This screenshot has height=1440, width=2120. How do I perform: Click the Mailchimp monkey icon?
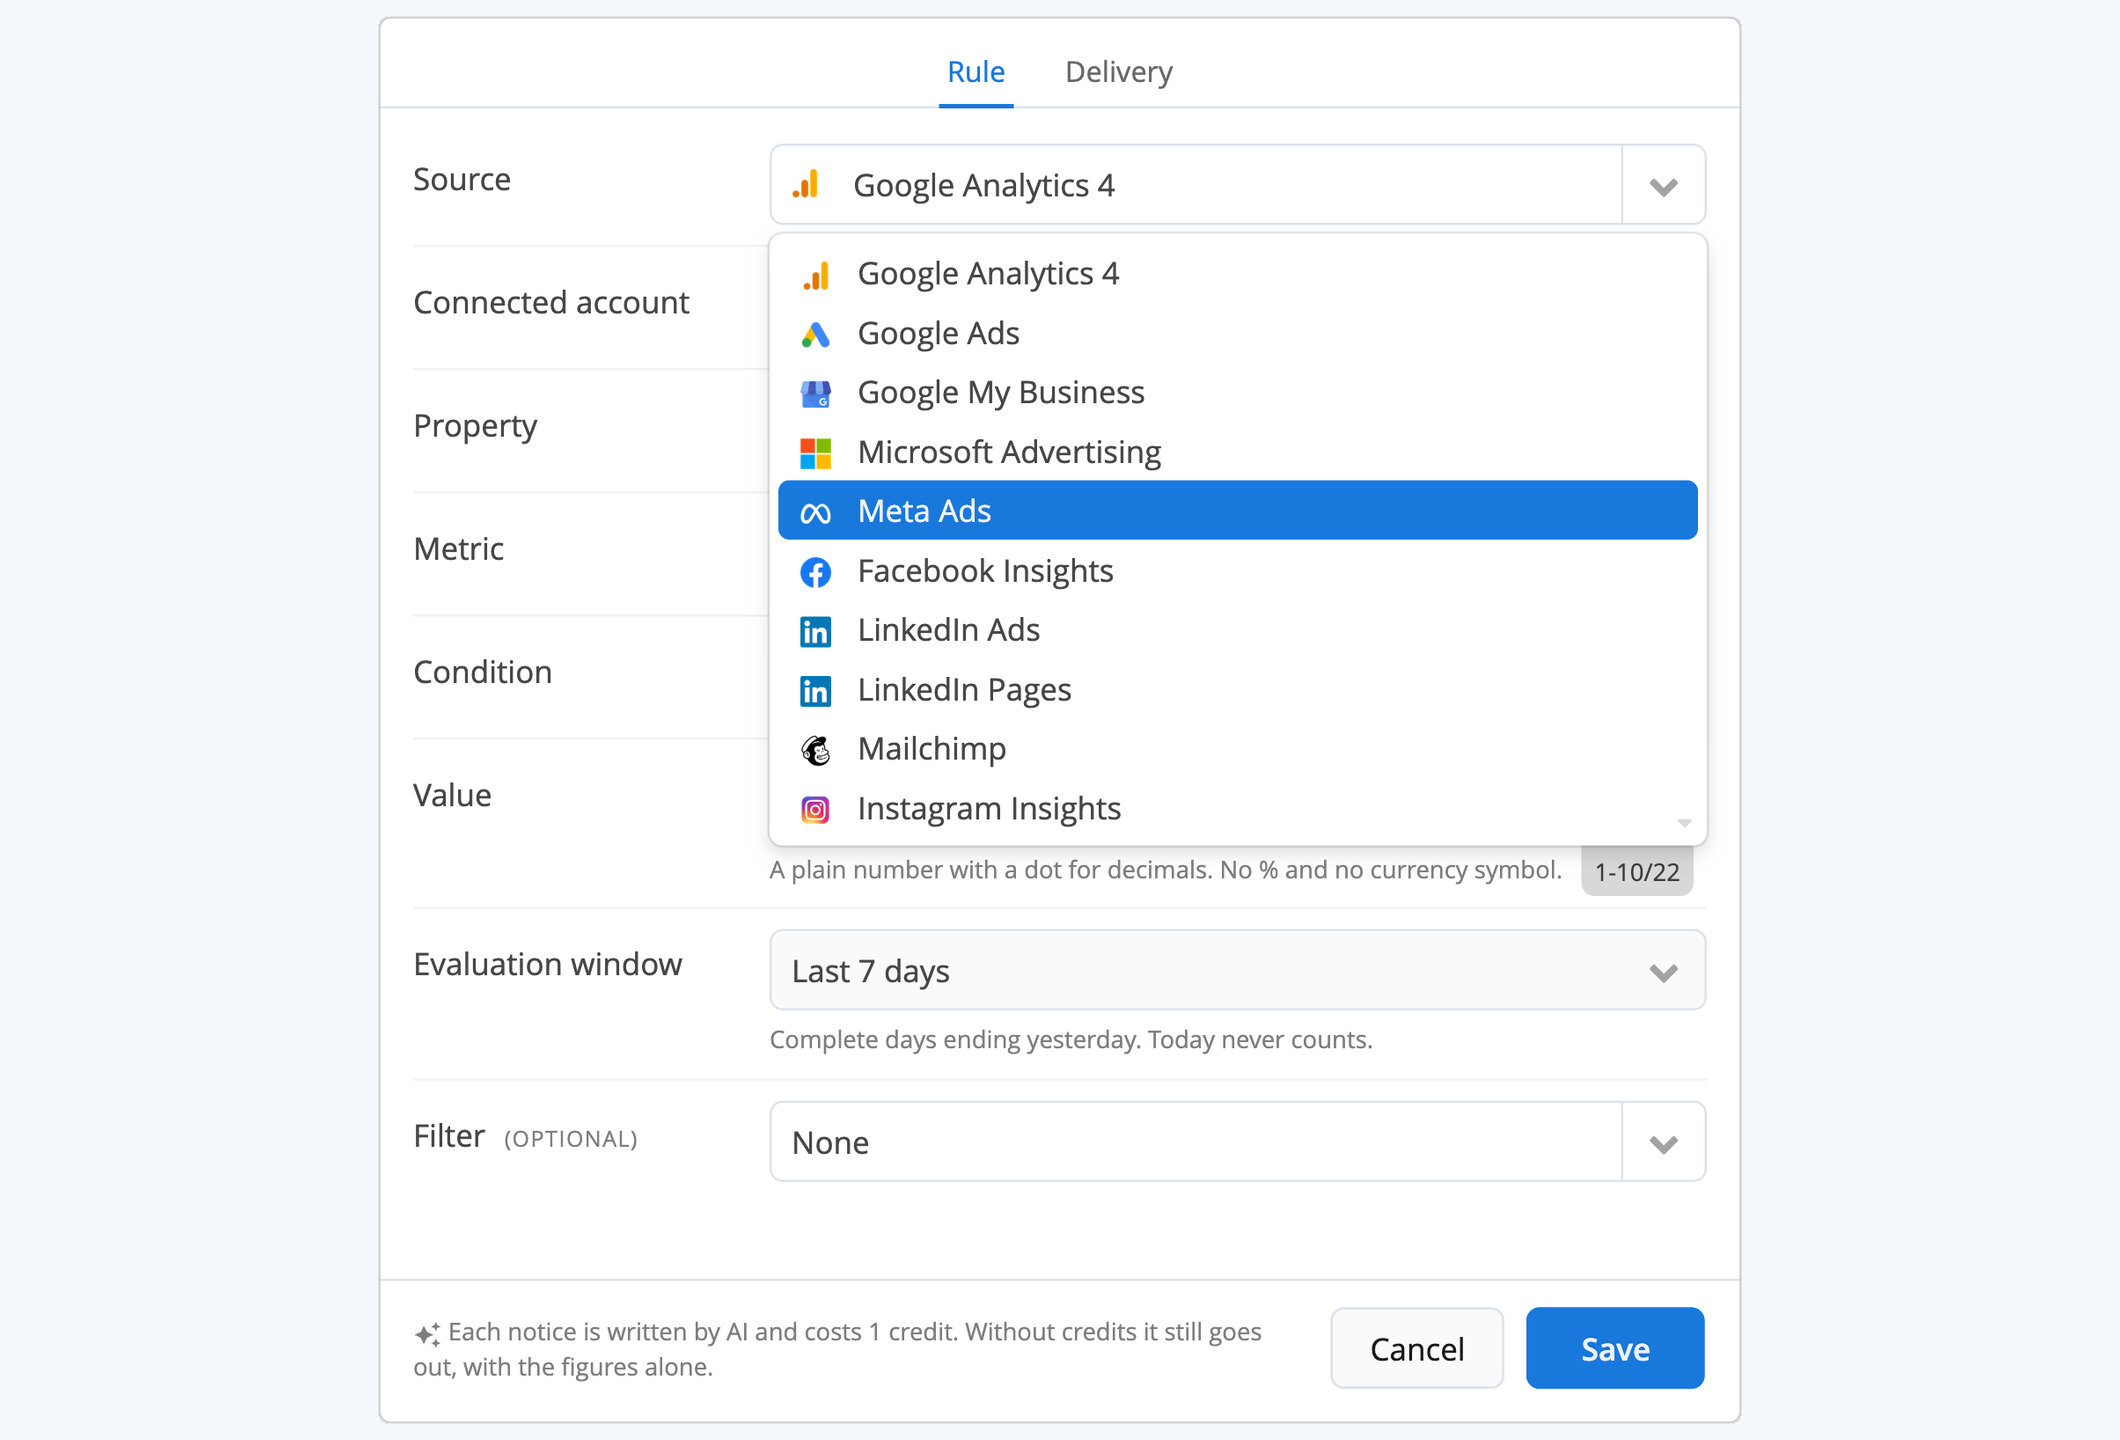coord(816,750)
